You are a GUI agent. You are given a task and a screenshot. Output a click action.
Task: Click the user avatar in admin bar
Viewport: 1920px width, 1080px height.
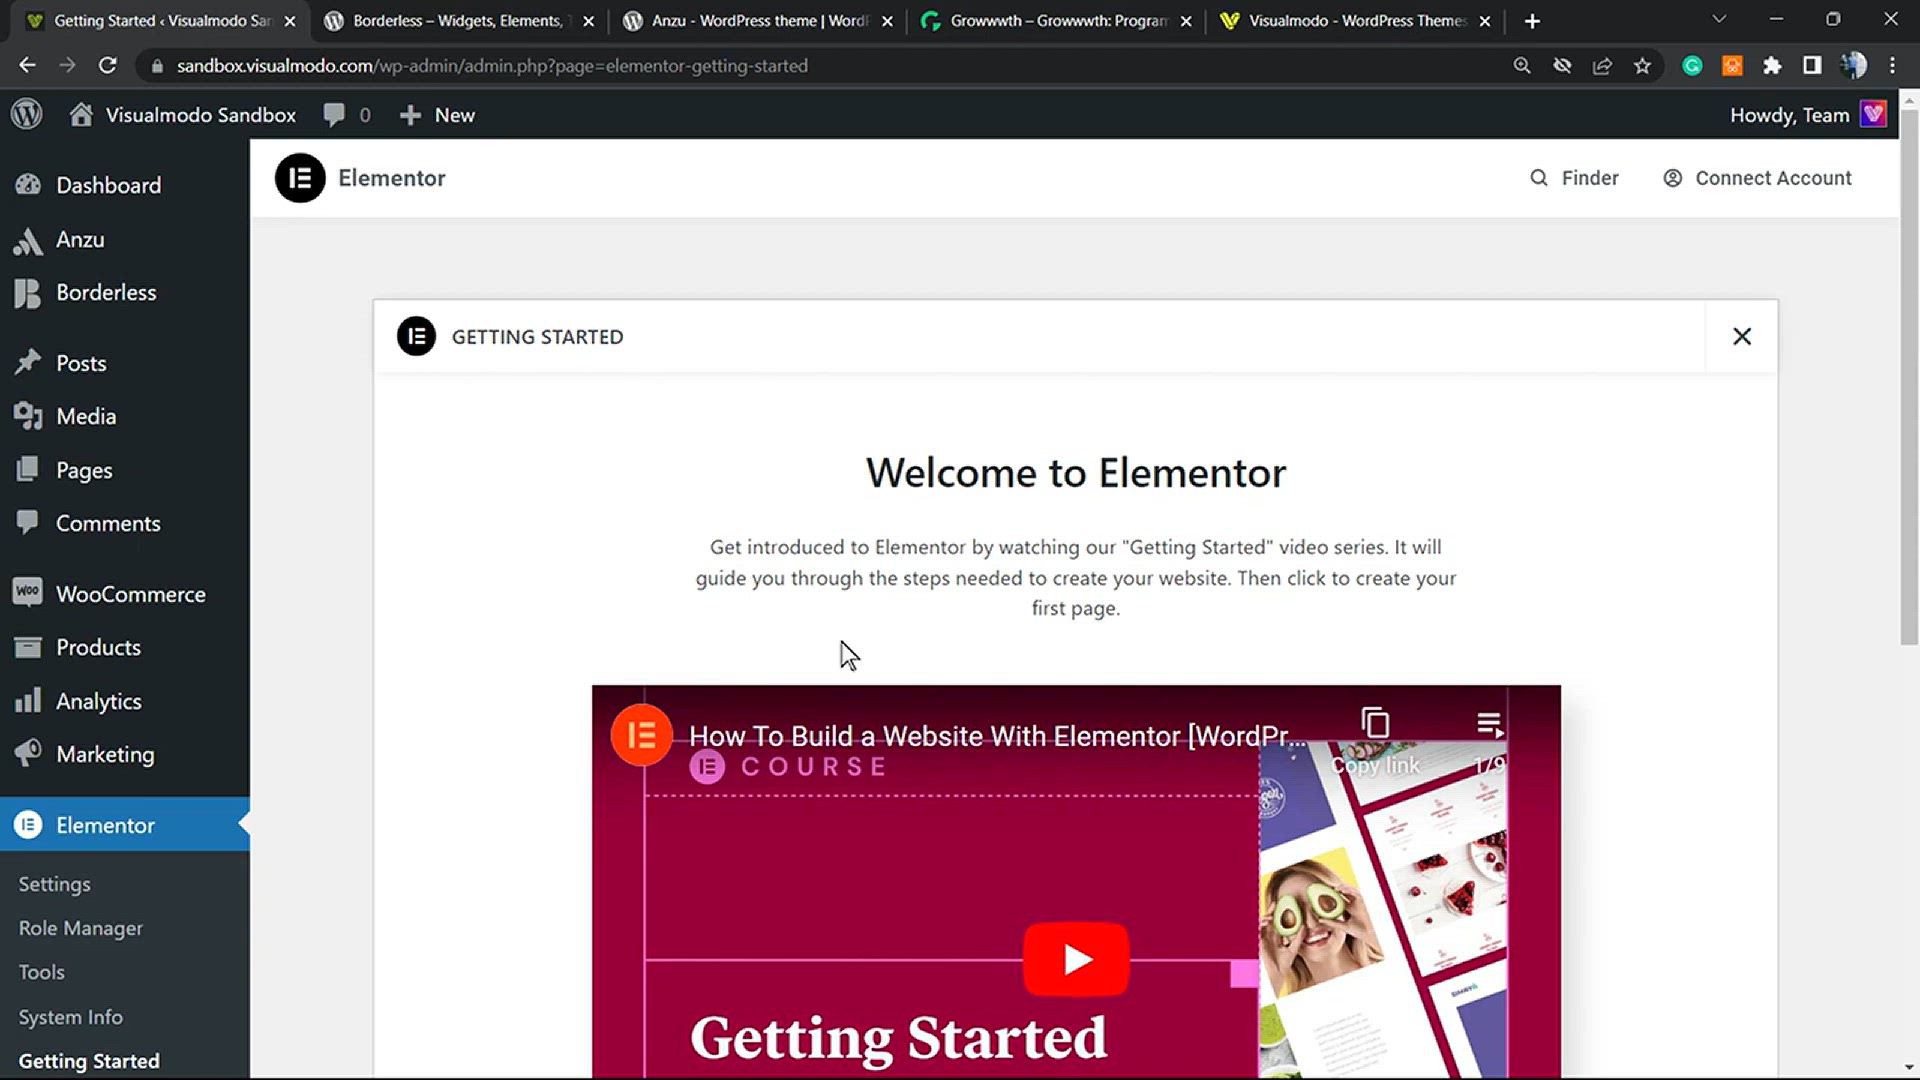(x=1874, y=114)
